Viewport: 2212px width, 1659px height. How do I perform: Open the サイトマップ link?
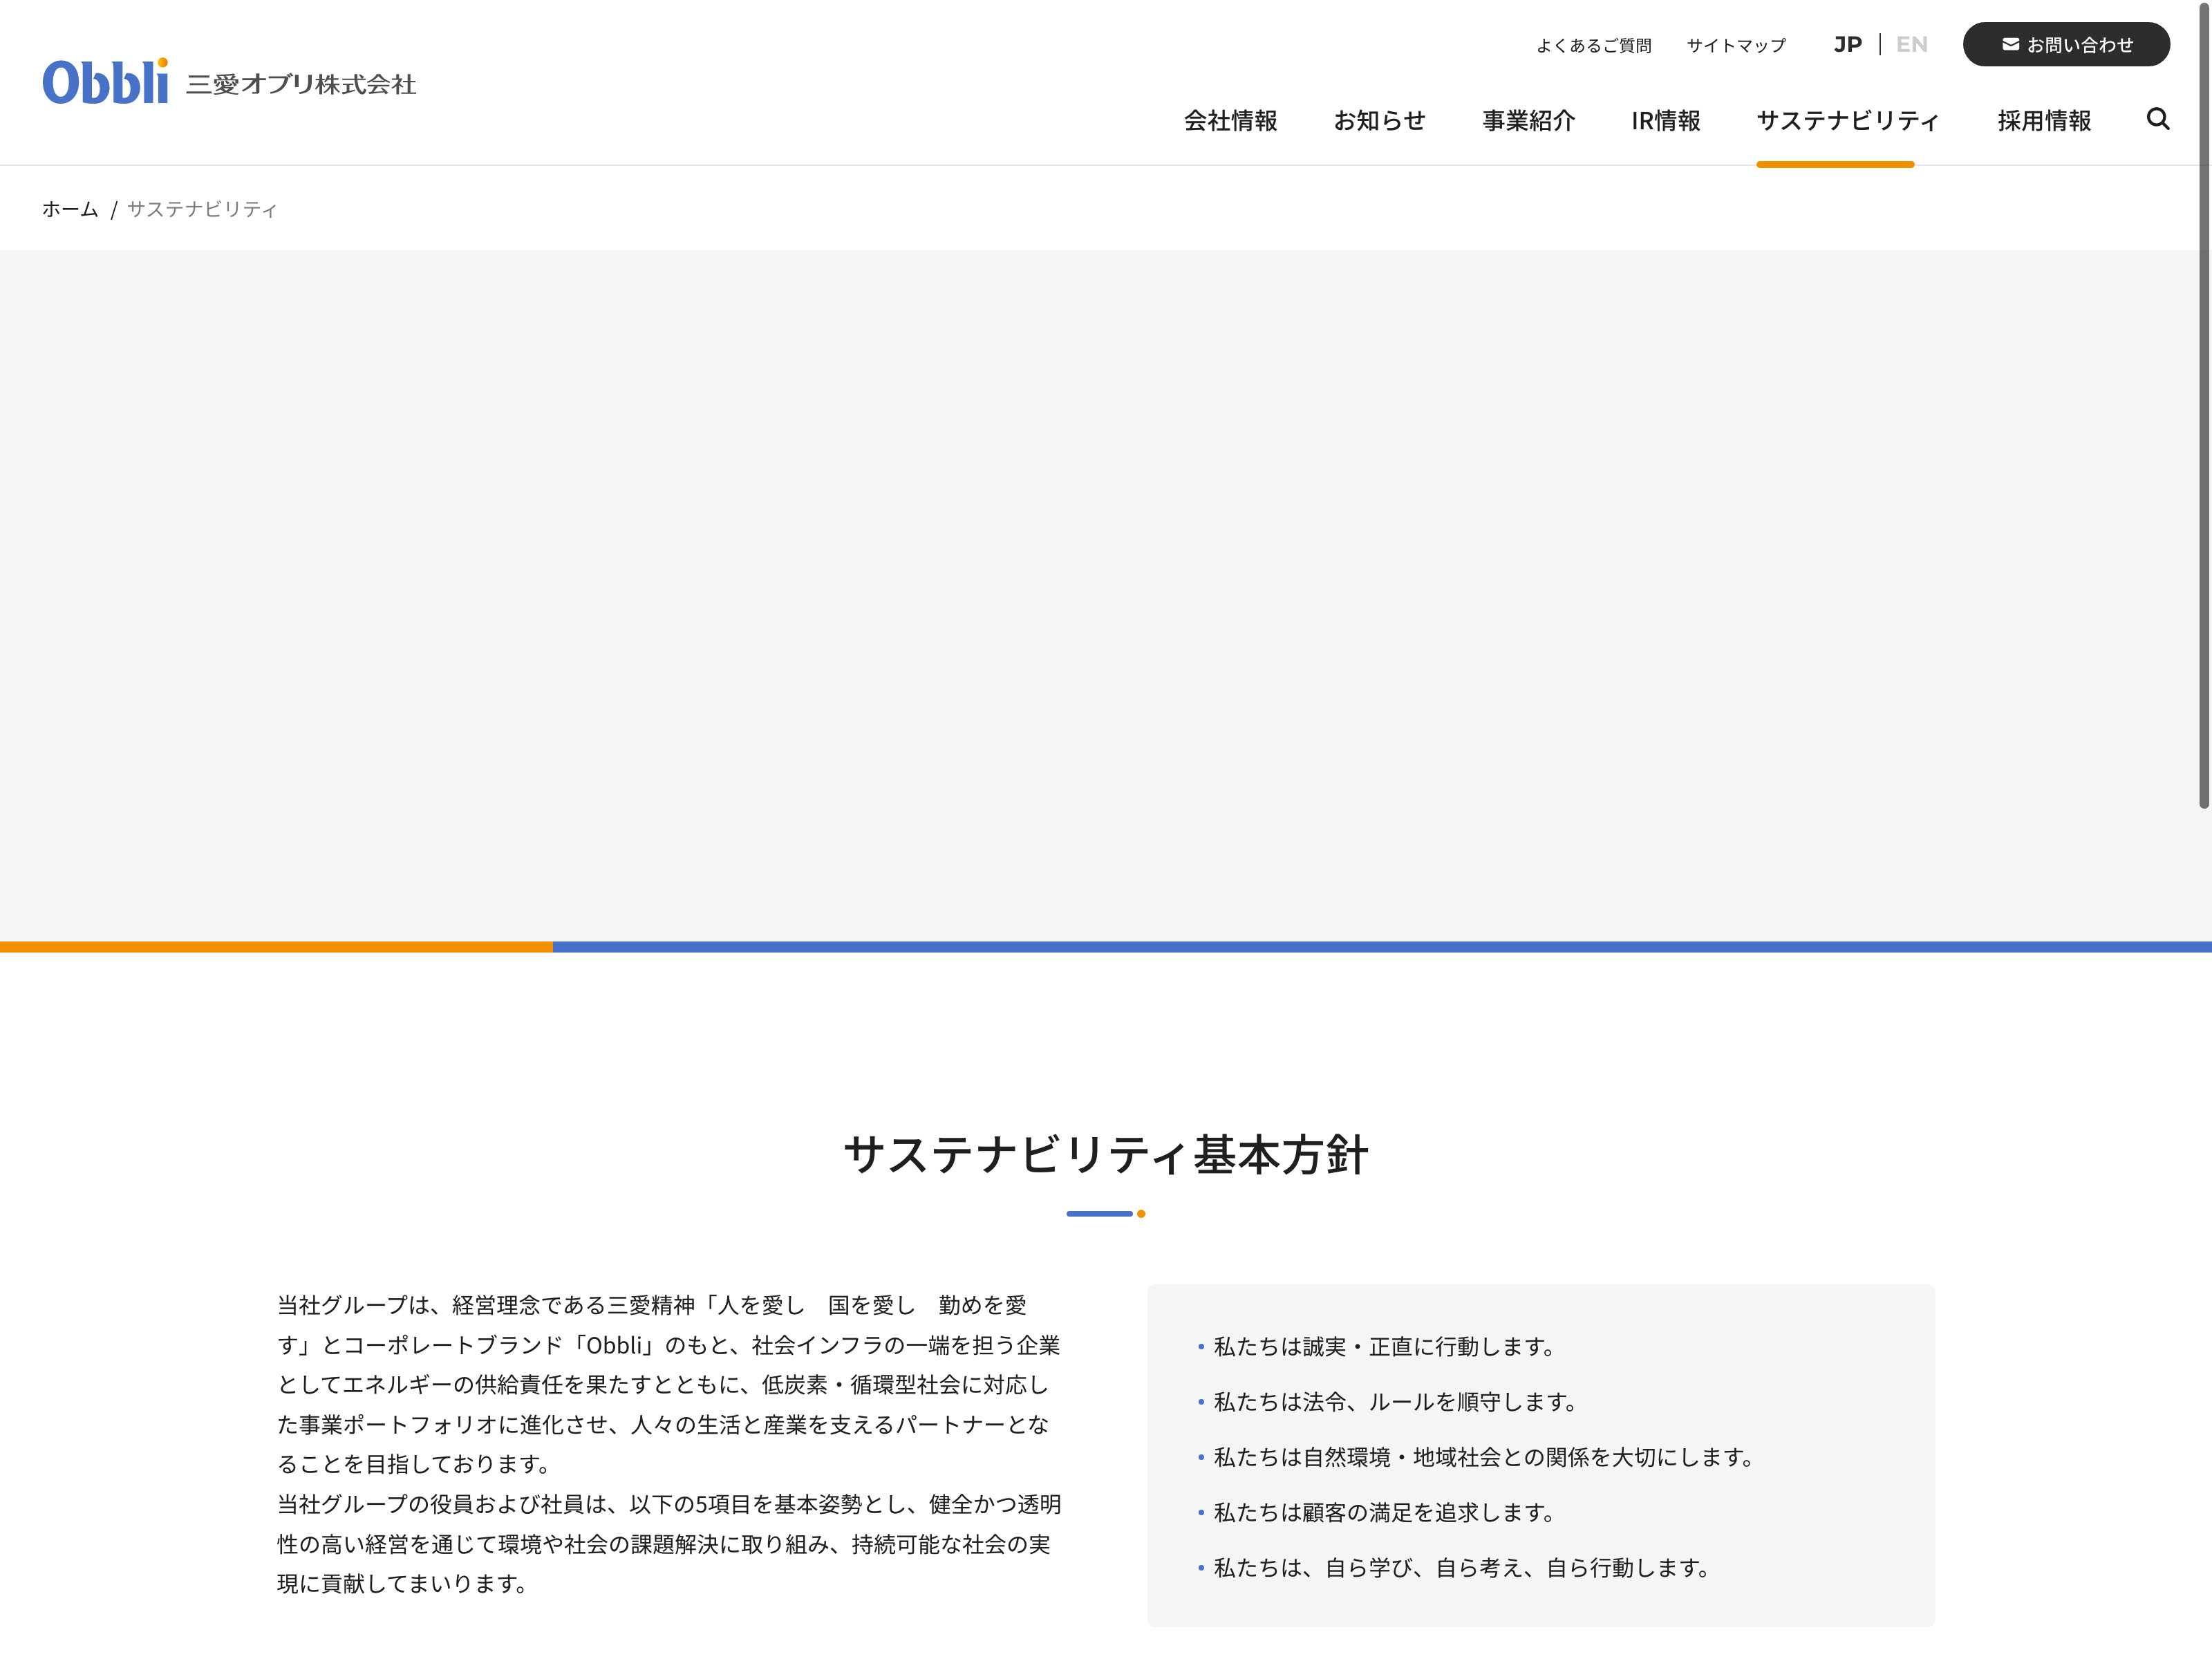click(x=1735, y=45)
